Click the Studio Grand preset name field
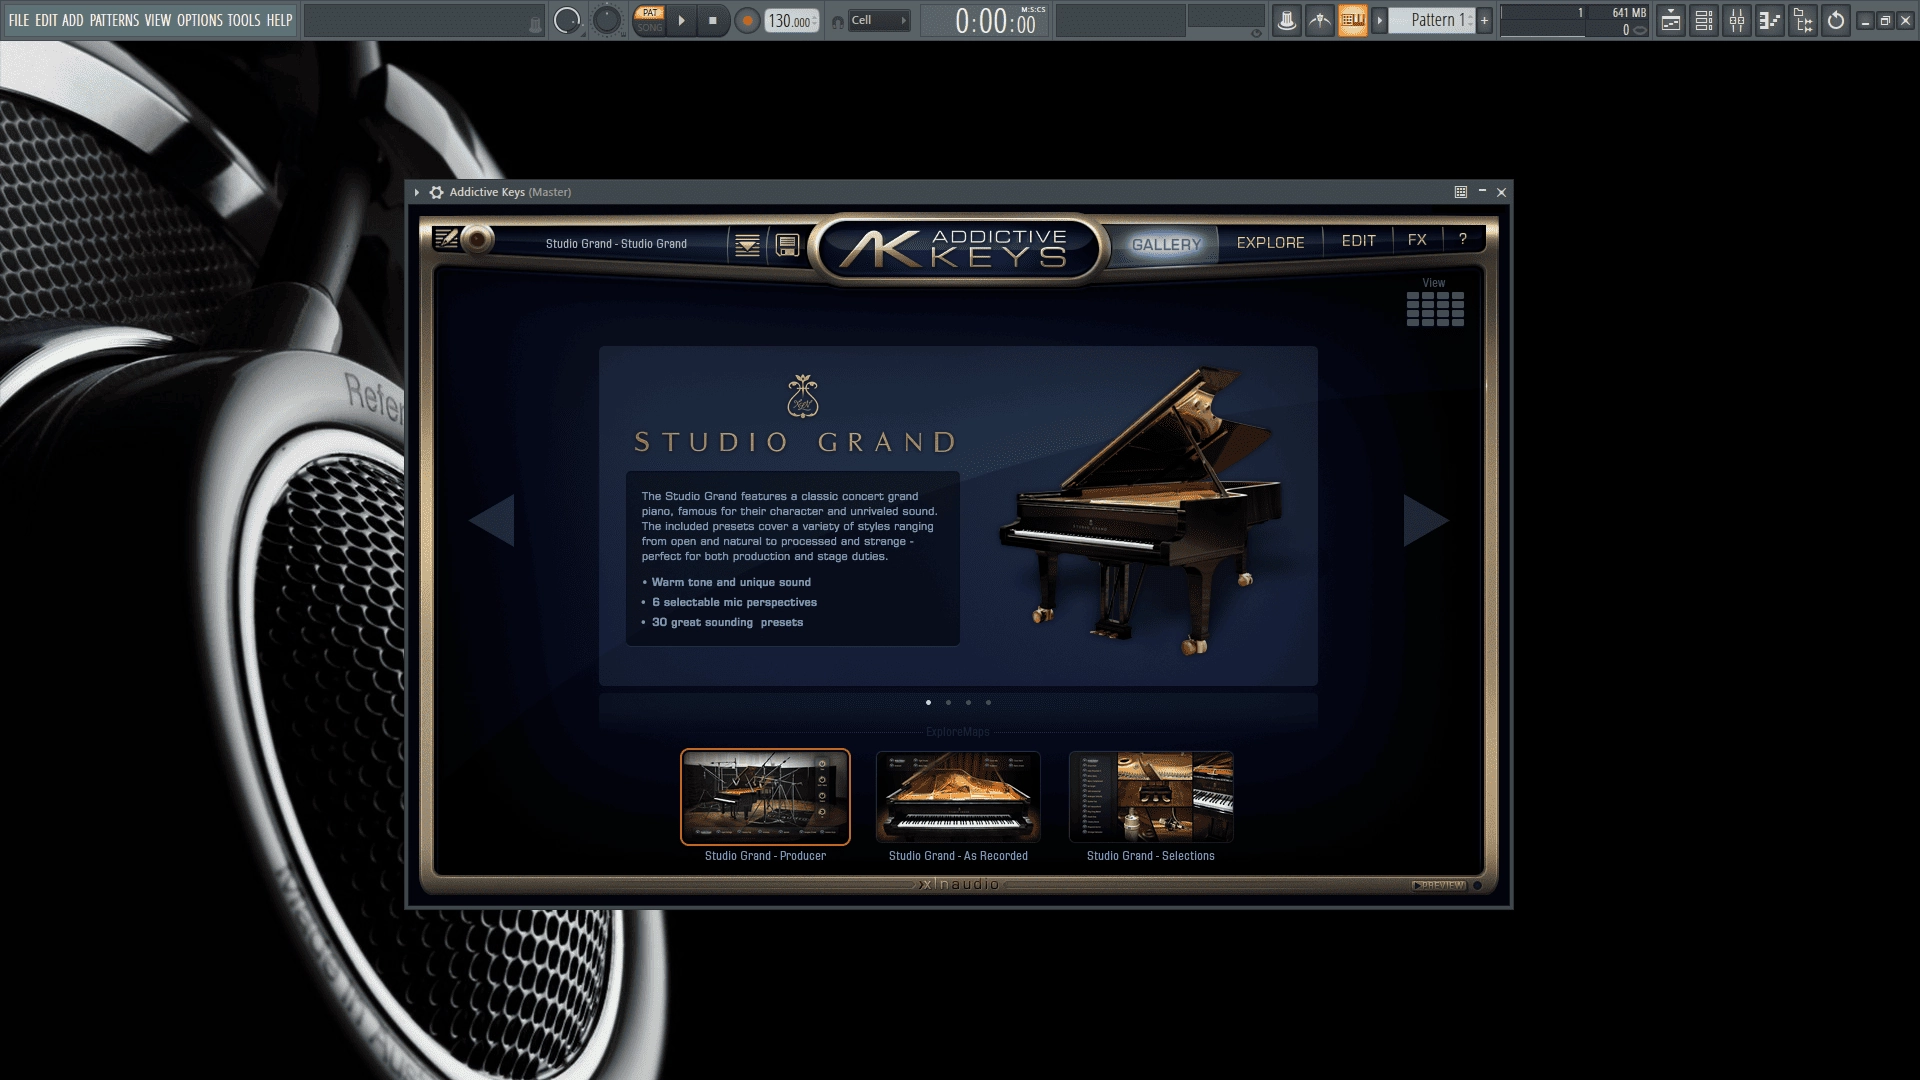Screen dimensions: 1920x1080 (x=616, y=244)
